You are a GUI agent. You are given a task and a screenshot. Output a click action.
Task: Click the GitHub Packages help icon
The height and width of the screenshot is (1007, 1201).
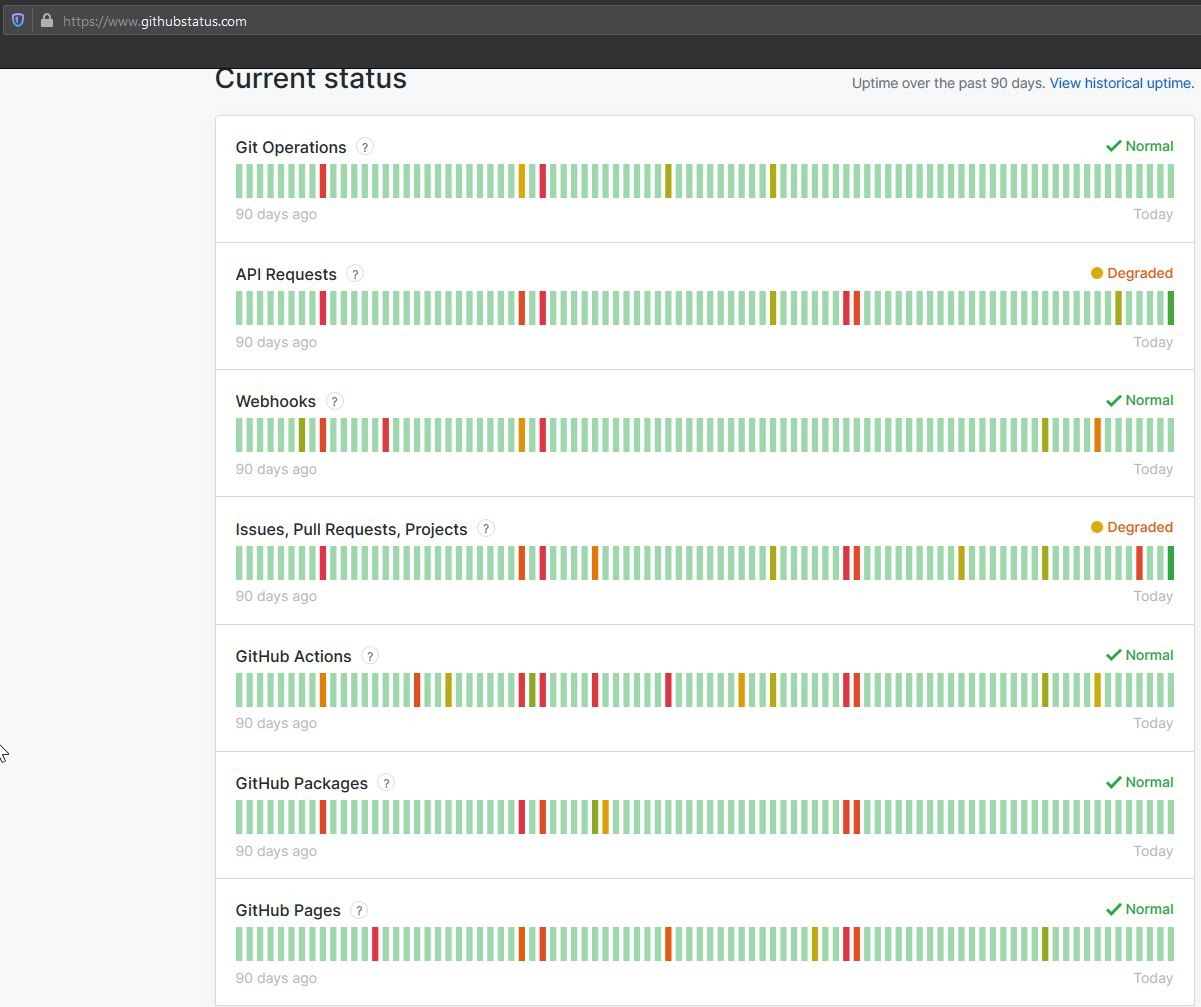pyautogui.click(x=386, y=783)
